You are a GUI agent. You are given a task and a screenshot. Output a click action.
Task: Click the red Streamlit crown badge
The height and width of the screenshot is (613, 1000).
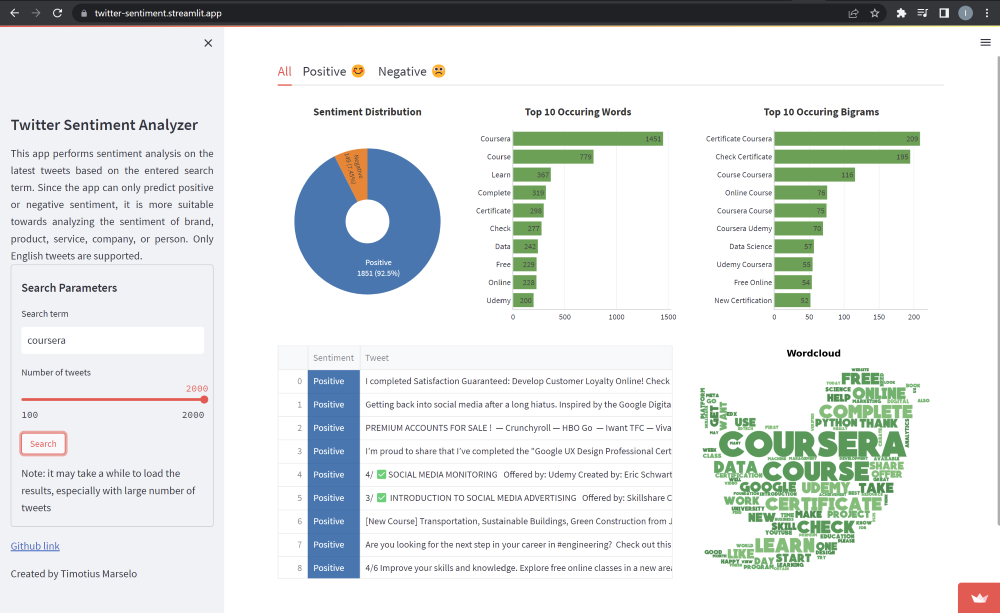tap(979, 598)
